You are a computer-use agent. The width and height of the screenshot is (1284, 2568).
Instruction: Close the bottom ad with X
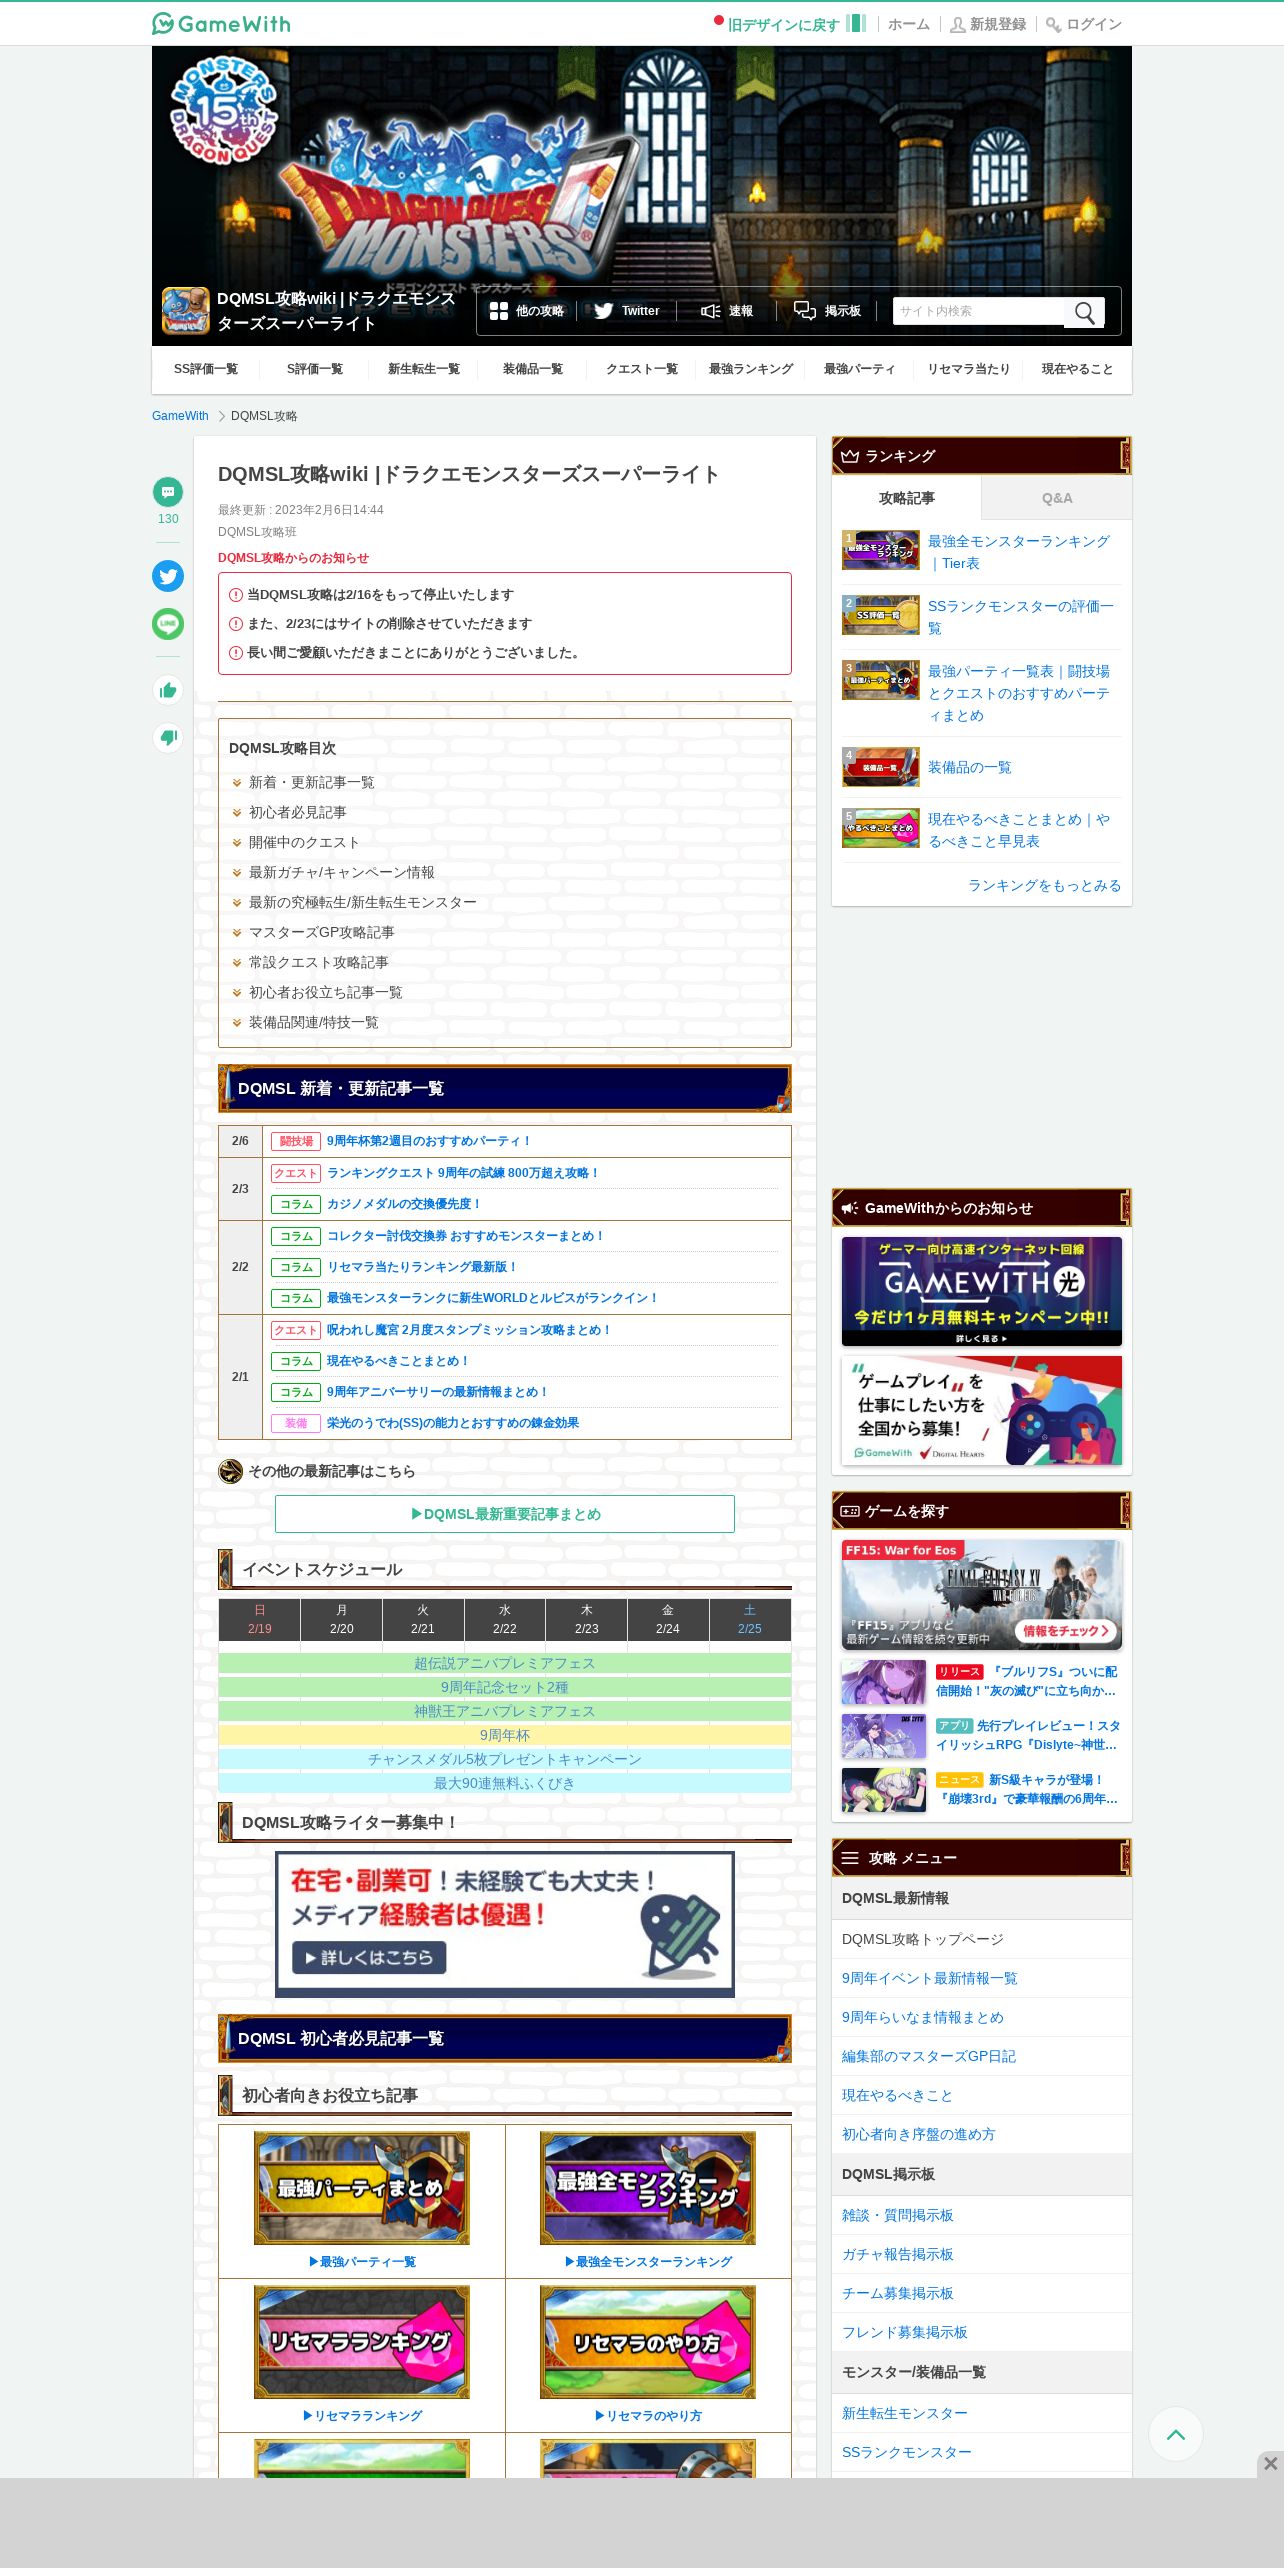[x=1270, y=2464]
